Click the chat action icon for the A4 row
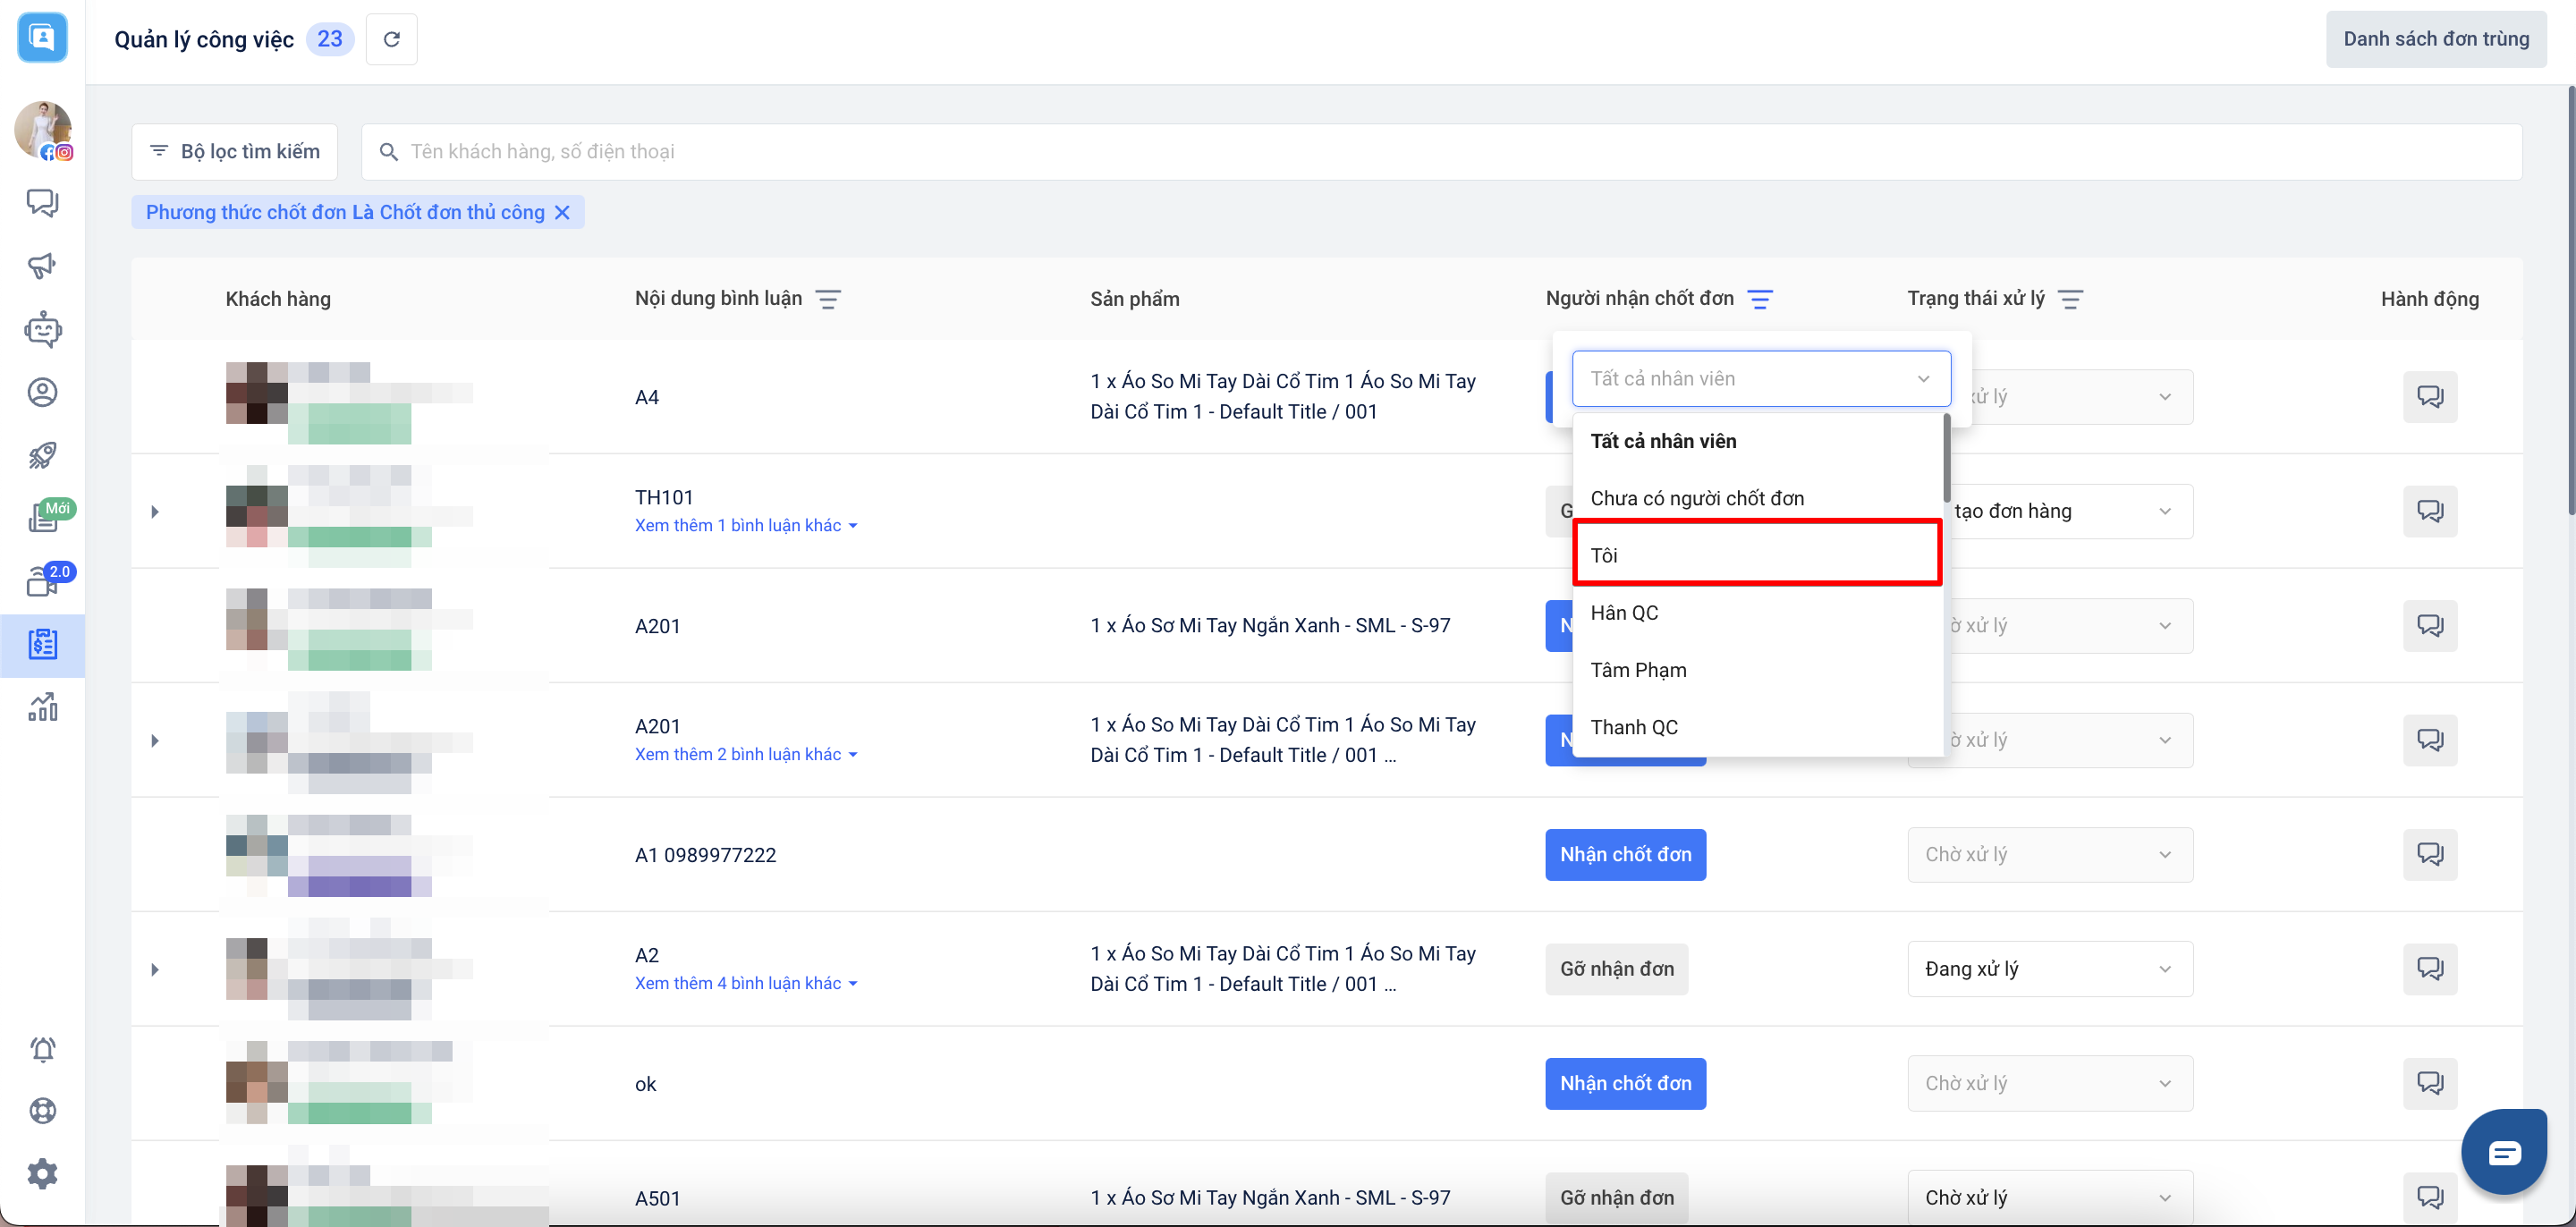This screenshot has height=1227, width=2576. point(2429,397)
